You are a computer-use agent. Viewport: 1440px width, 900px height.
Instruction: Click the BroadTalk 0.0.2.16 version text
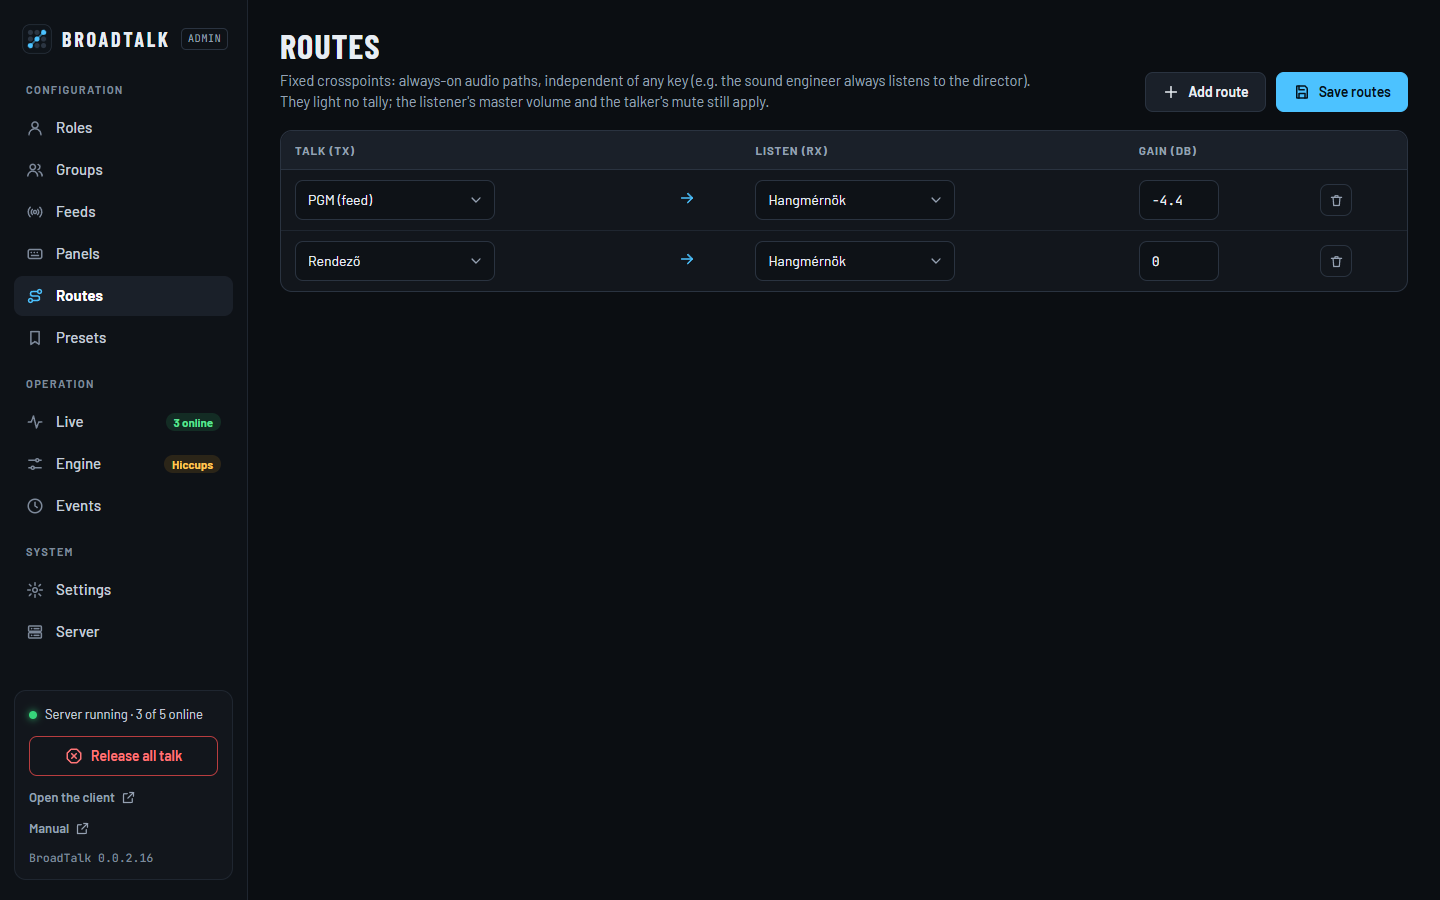[91, 858]
